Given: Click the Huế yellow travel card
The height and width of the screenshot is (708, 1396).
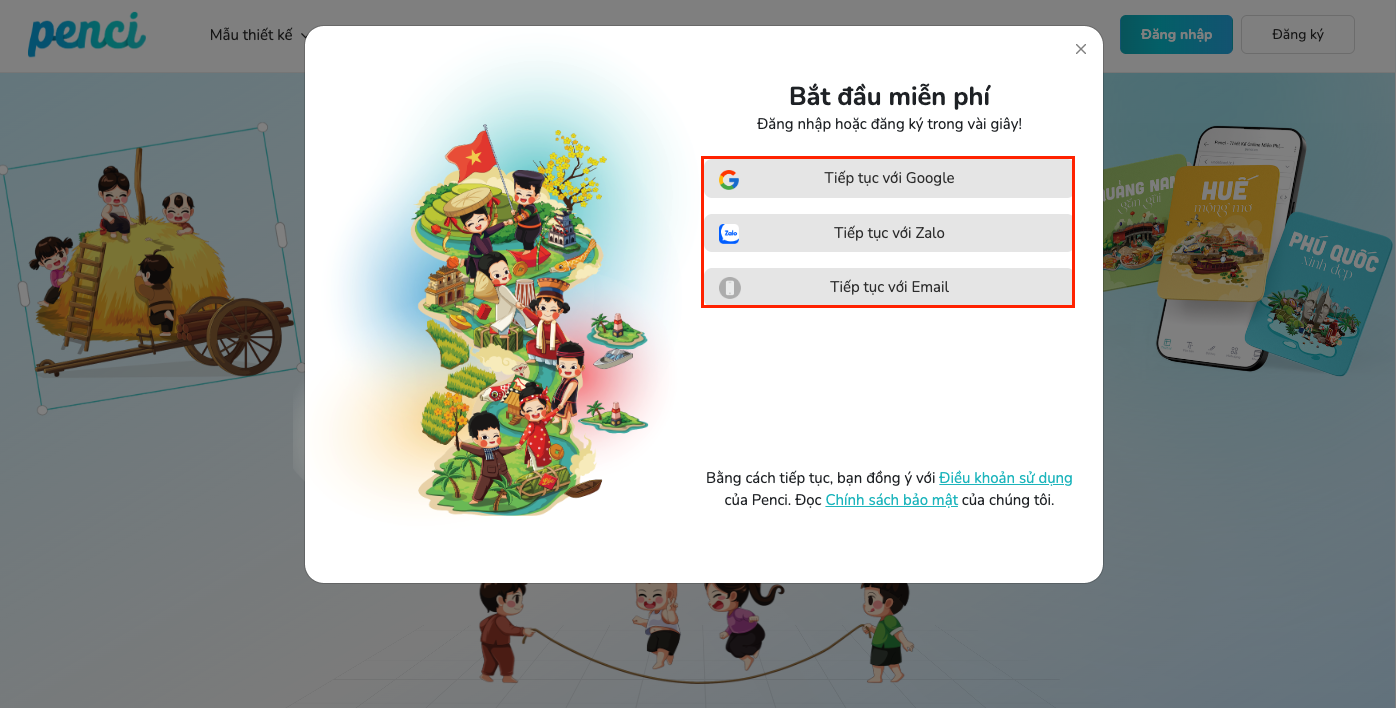Looking at the screenshot, I should point(1218,232).
